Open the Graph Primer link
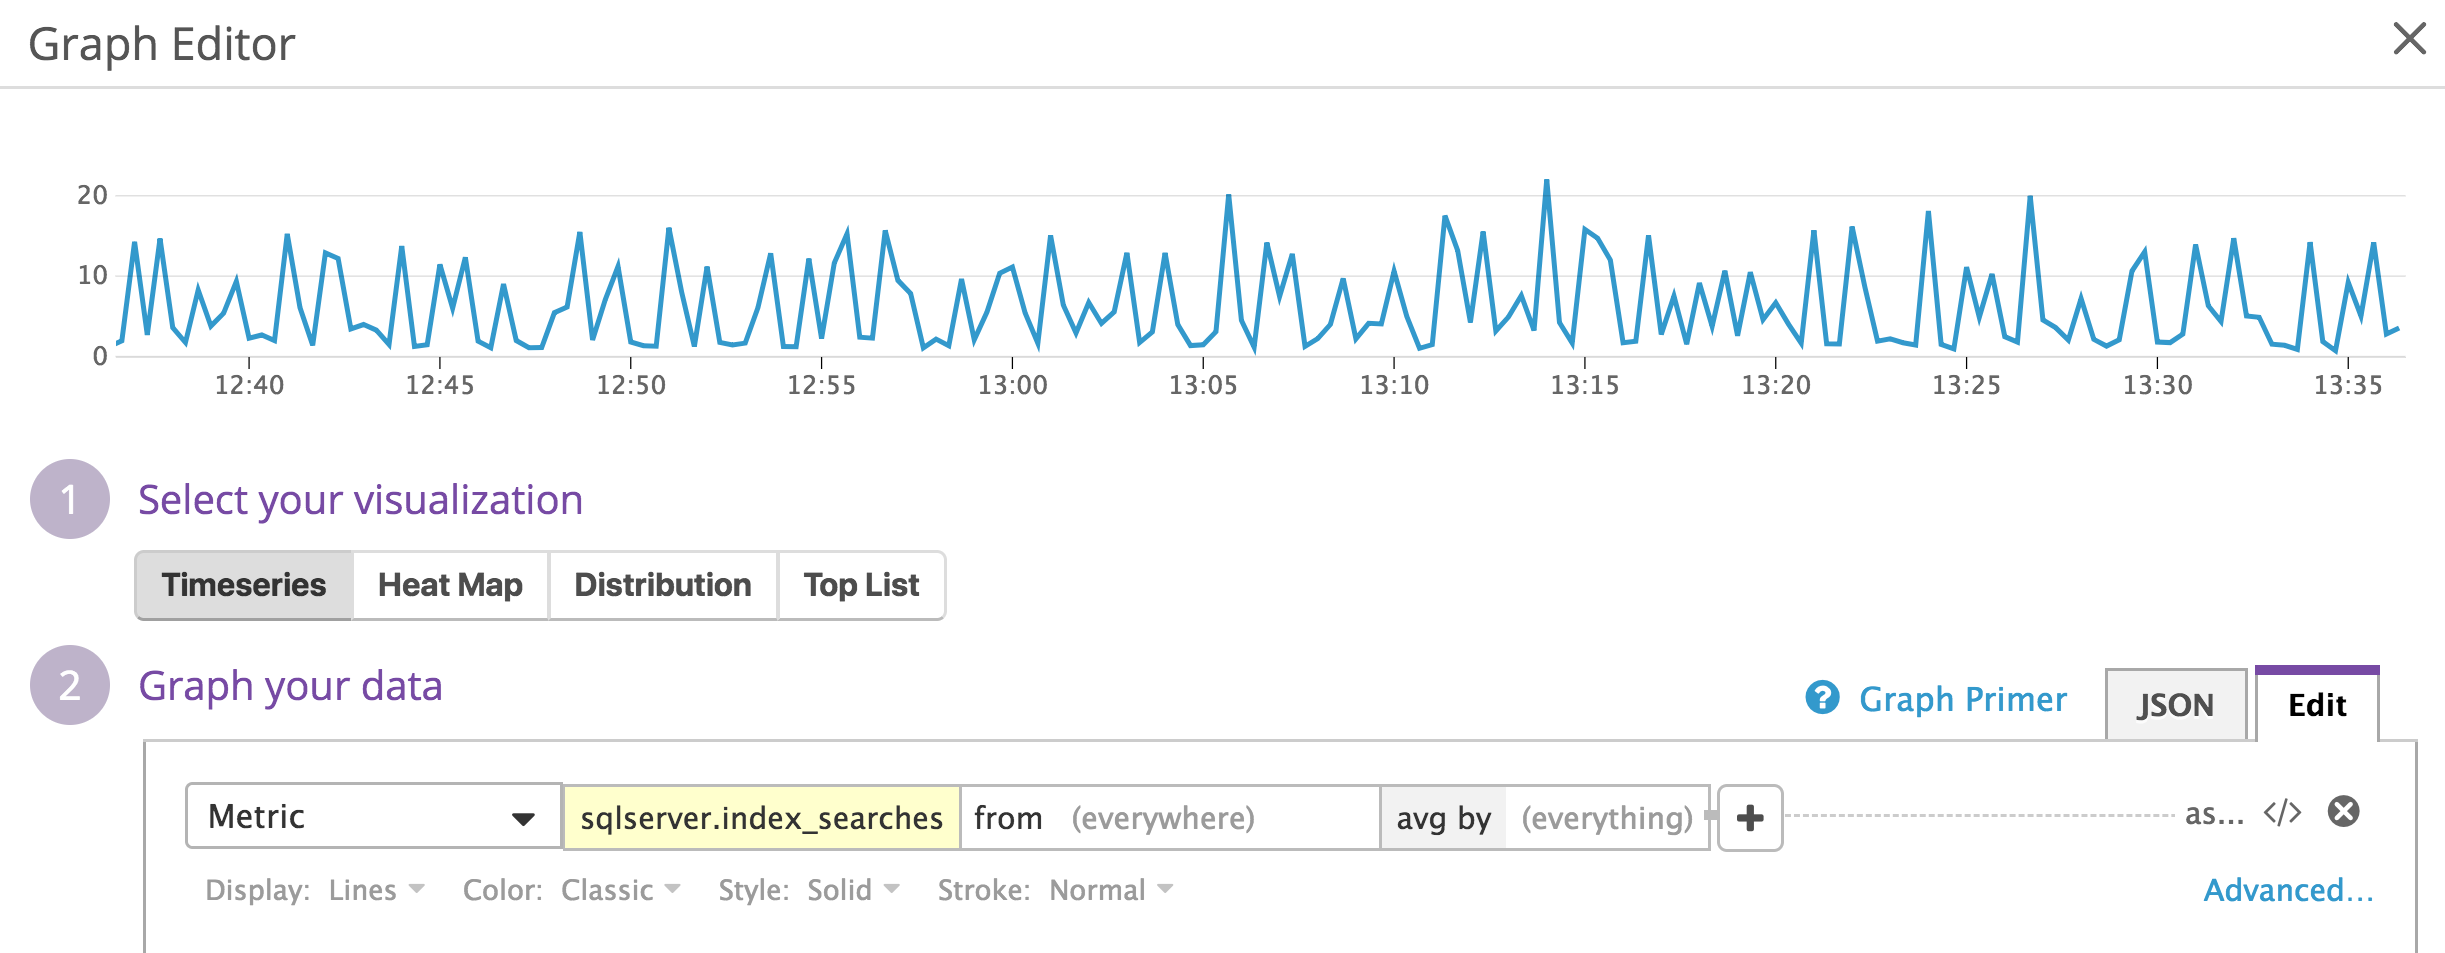The width and height of the screenshot is (2445, 953). coord(1964,698)
